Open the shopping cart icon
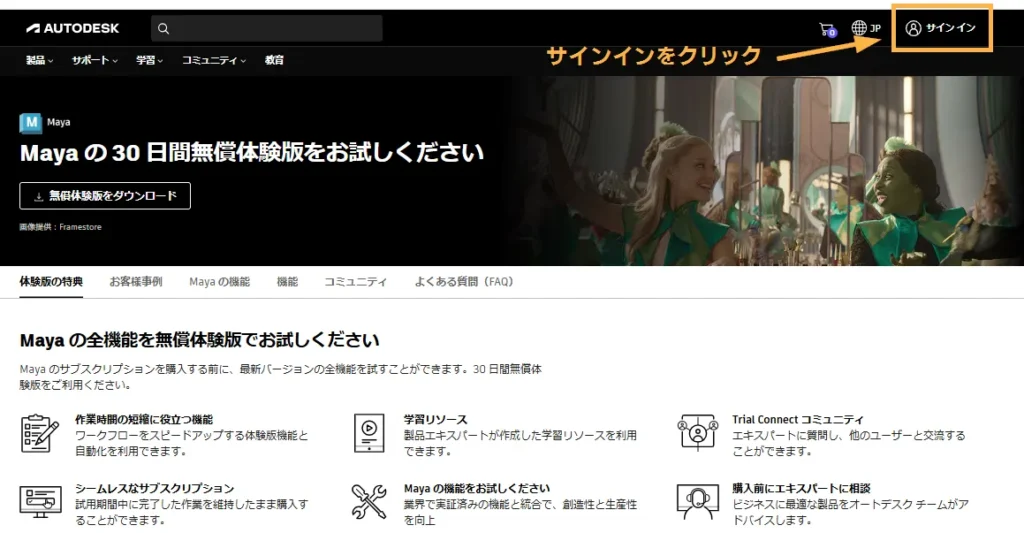The image size is (1024, 533). click(827, 29)
